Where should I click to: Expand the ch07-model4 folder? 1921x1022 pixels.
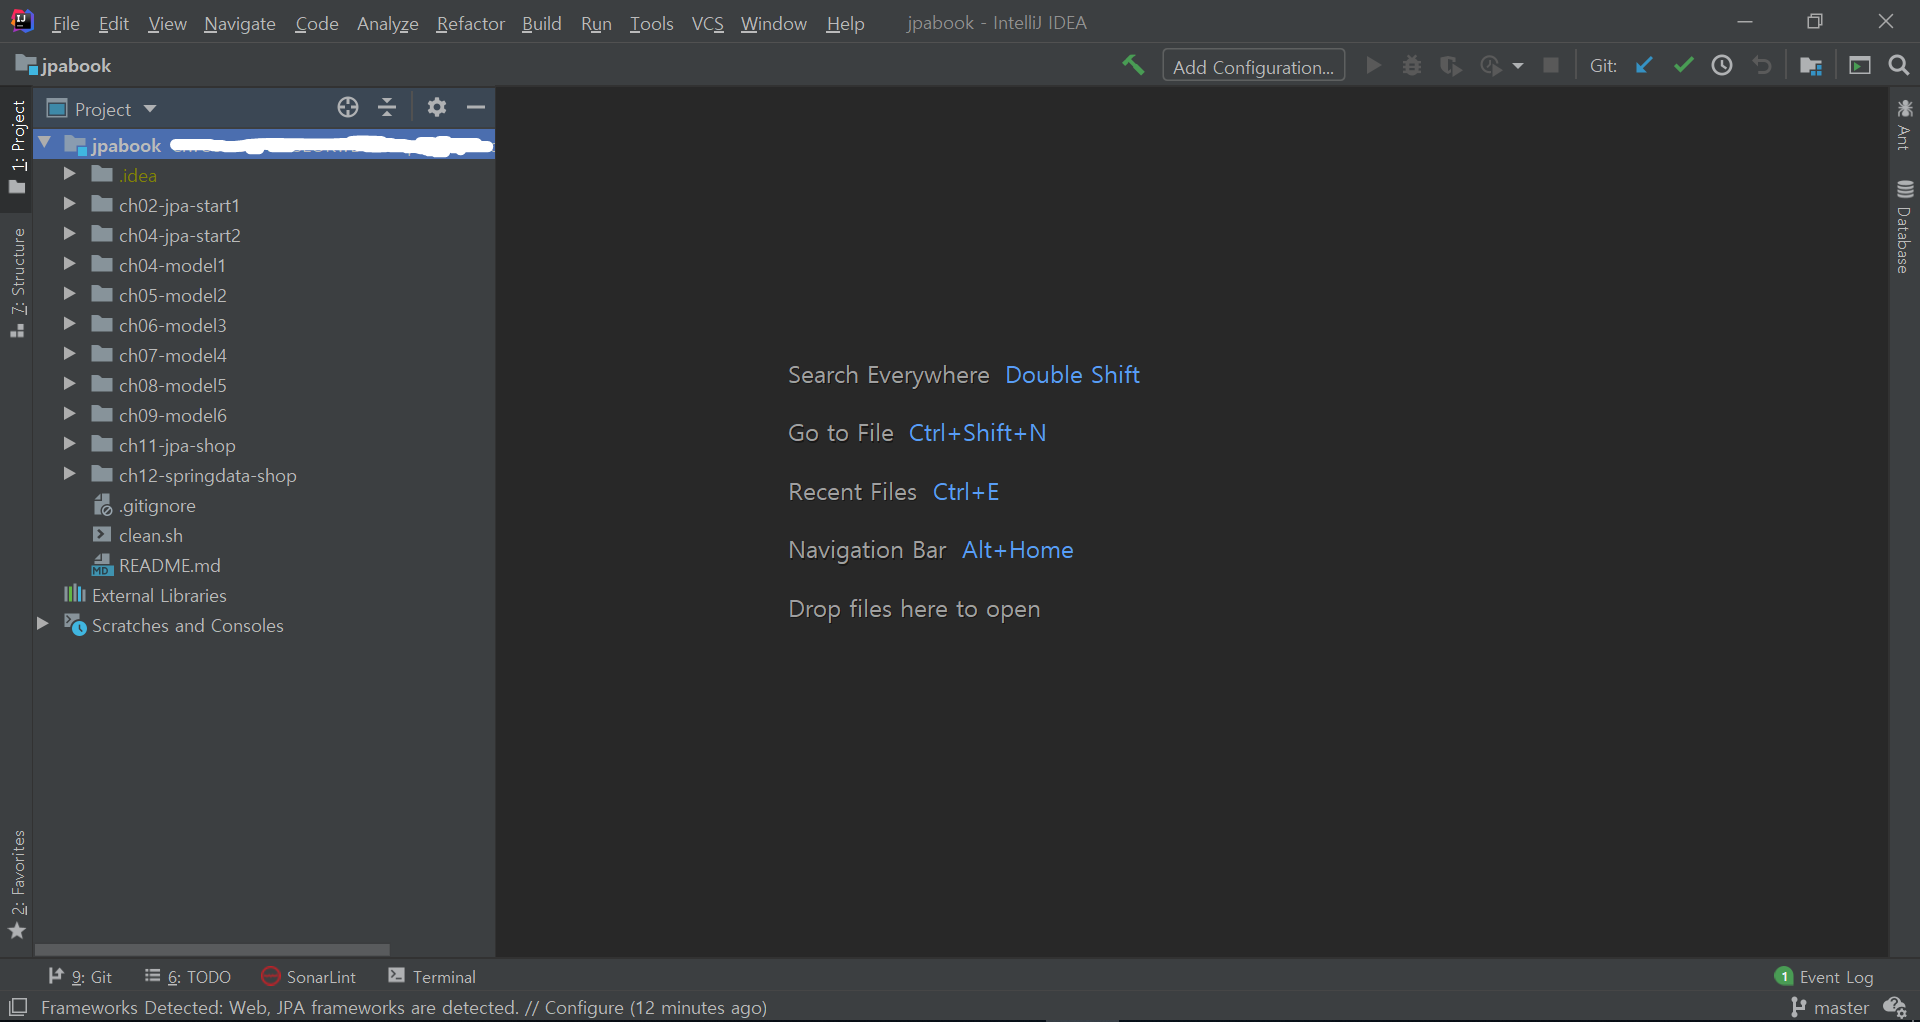tap(69, 354)
